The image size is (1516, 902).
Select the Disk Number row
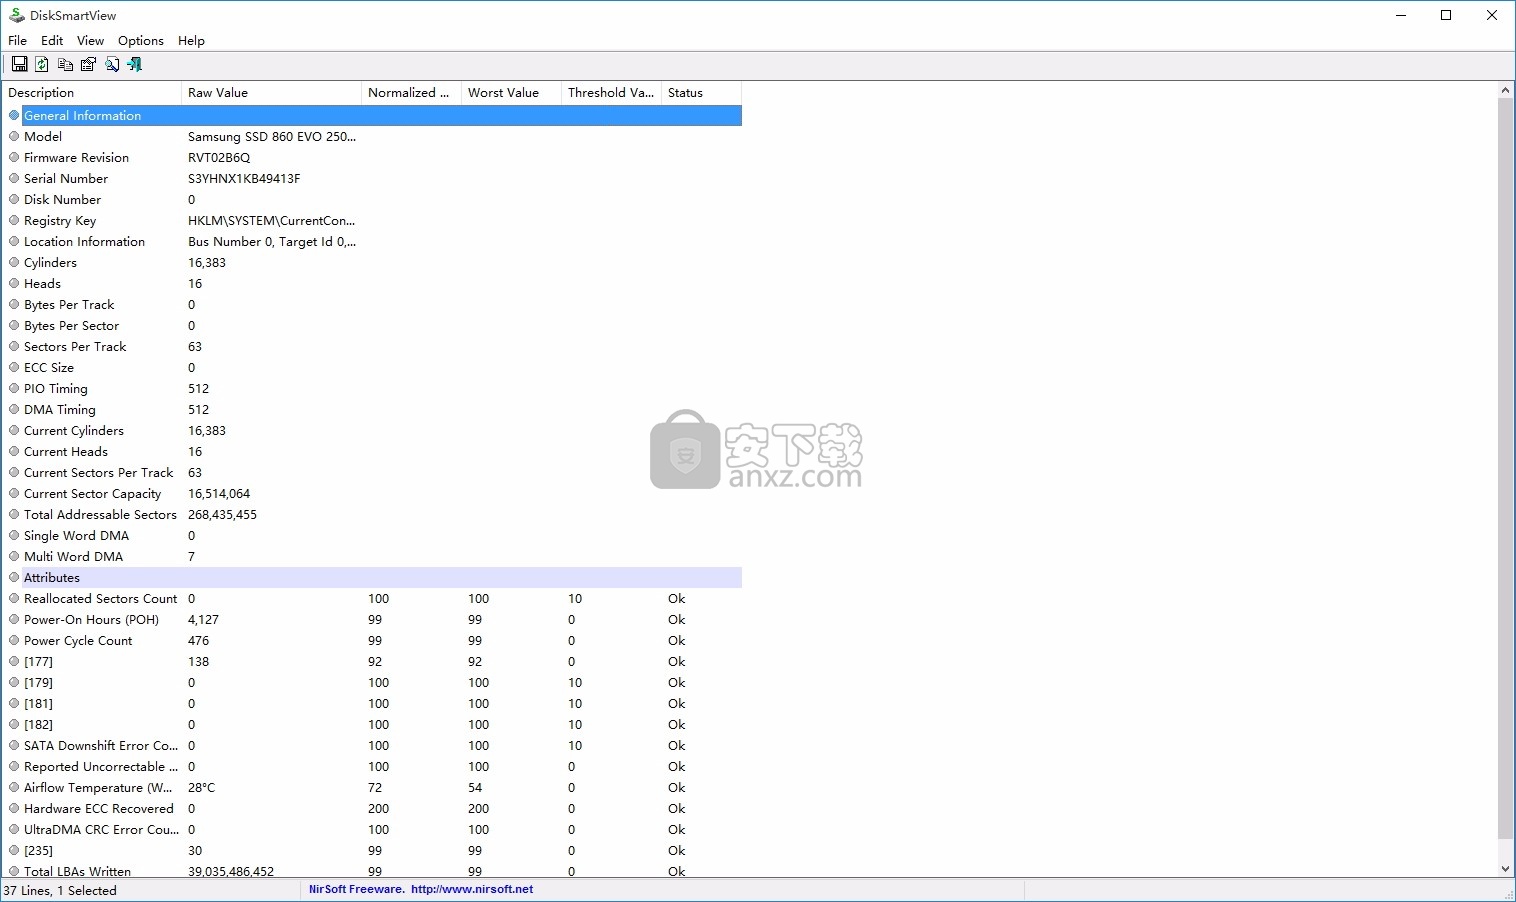coord(372,199)
